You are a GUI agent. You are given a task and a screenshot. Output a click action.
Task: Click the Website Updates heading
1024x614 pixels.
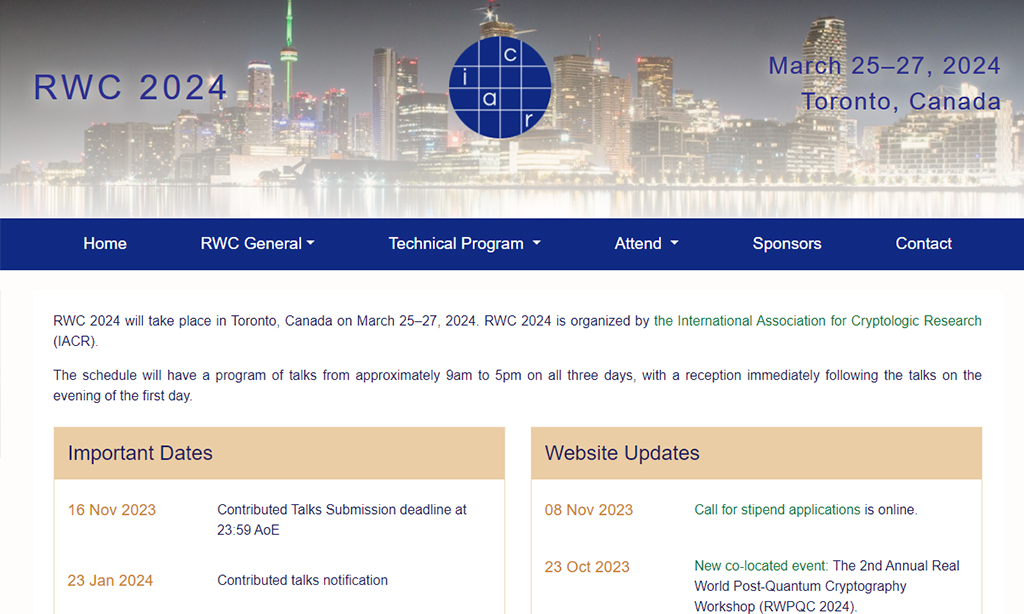[622, 453]
